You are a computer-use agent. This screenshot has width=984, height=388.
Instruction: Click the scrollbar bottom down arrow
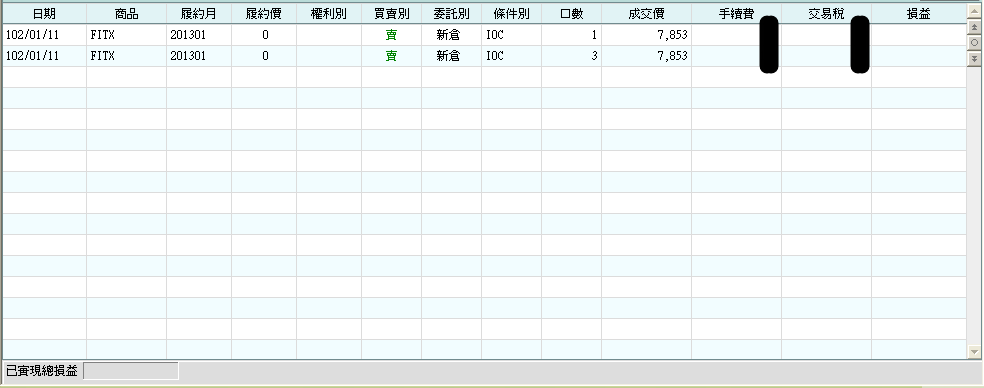[x=974, y=352]
